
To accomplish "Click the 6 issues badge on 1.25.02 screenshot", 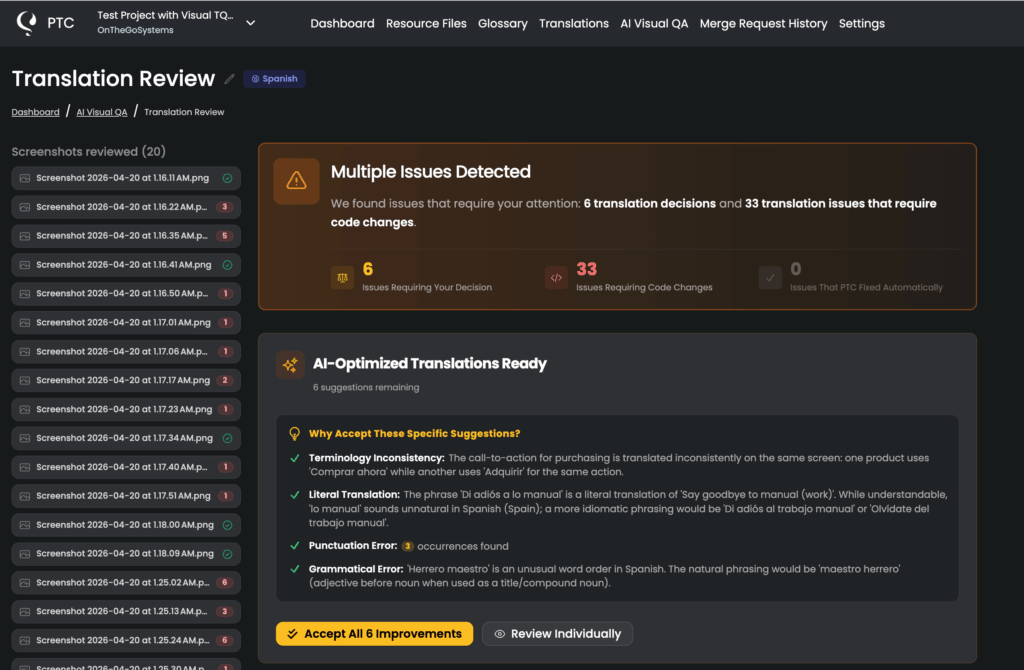I will (x=225, y=582).
